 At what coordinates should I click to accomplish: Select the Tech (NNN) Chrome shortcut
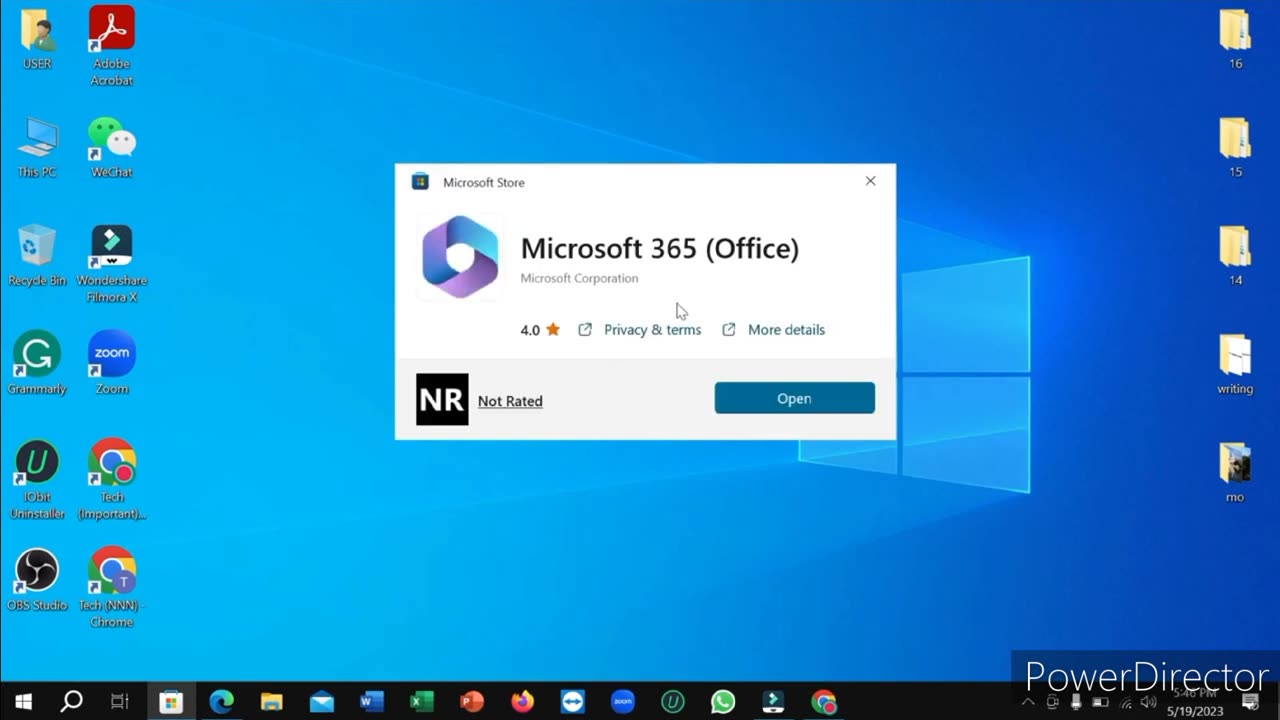pyautogui.click(x=112, y=588)
